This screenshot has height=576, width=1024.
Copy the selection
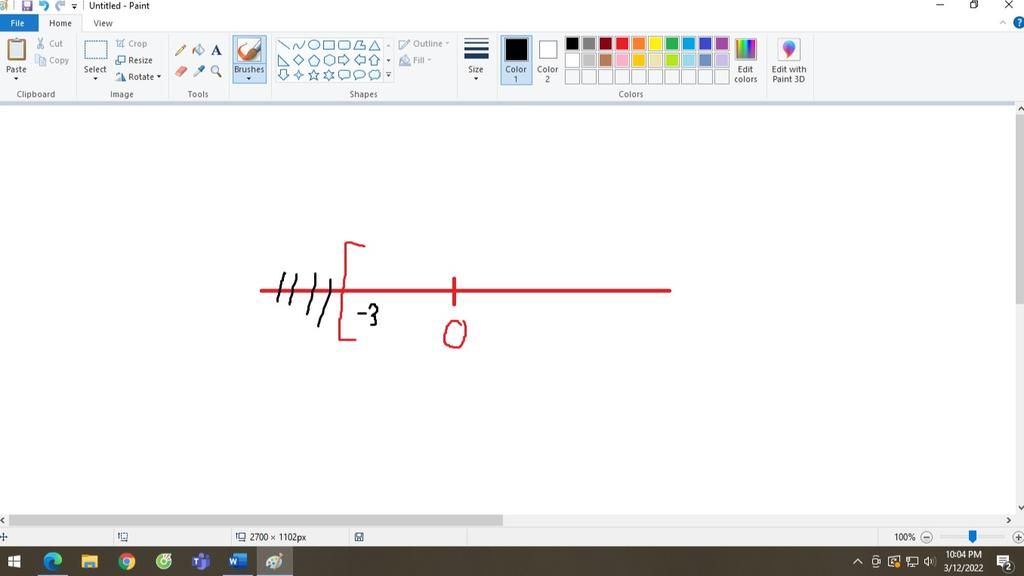(x=52, y=60)
